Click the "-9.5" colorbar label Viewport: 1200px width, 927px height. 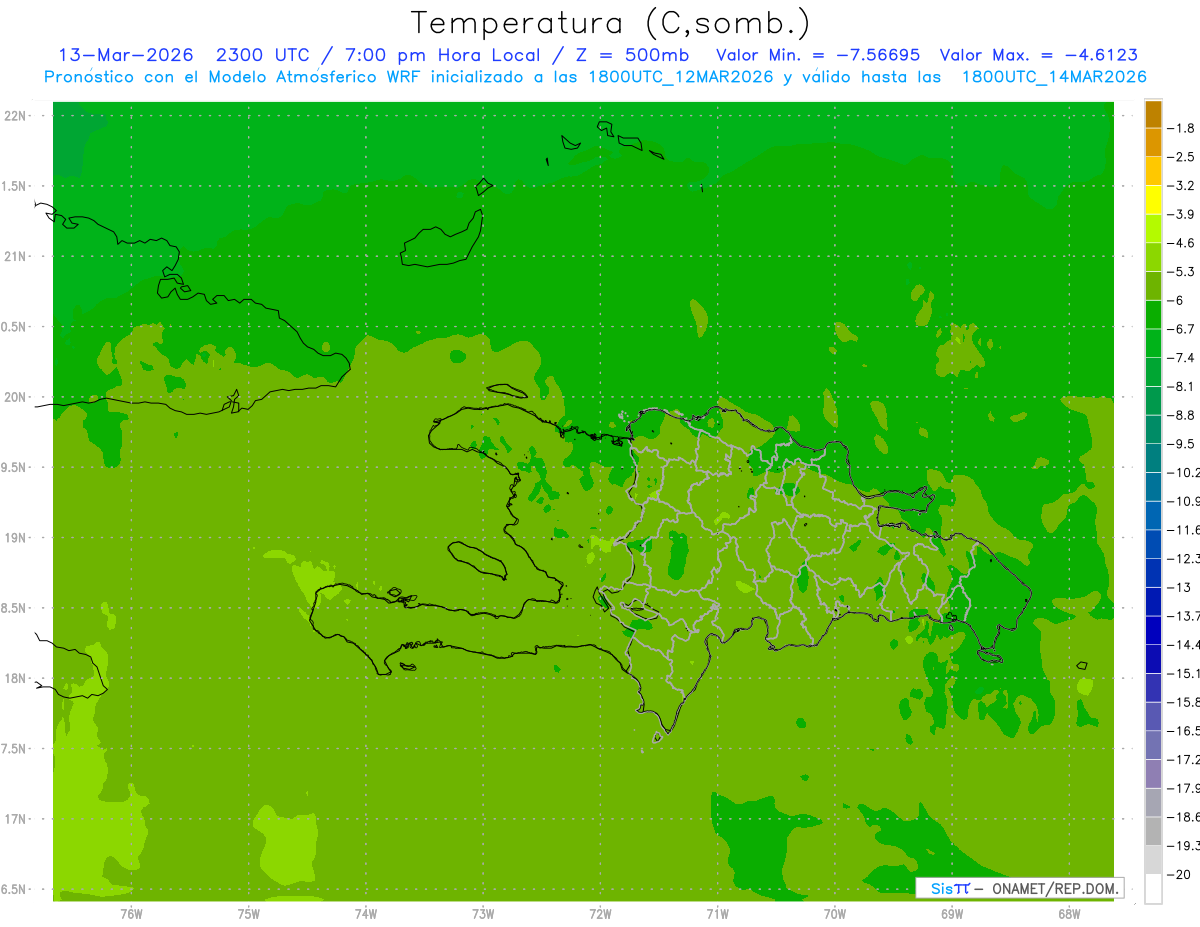[1181, 444]
